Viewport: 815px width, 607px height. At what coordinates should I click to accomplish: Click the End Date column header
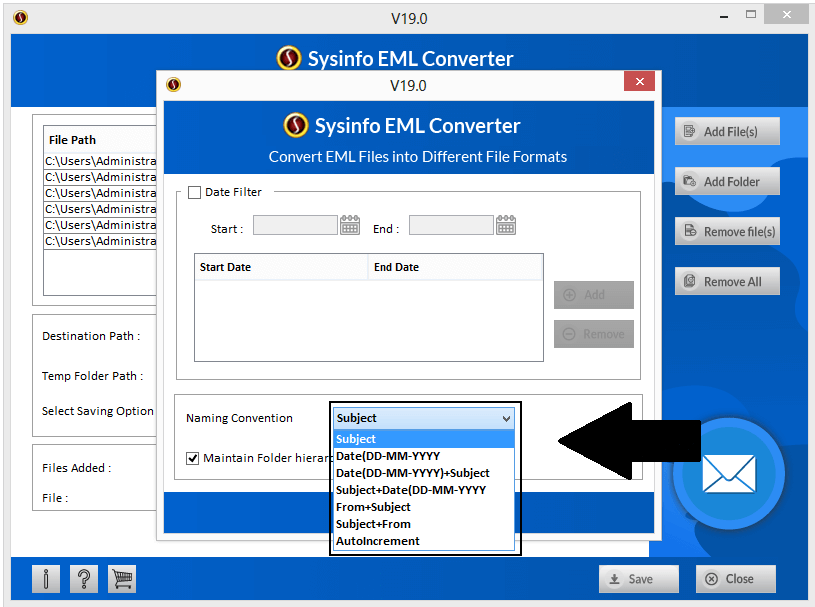coord(455,267)
